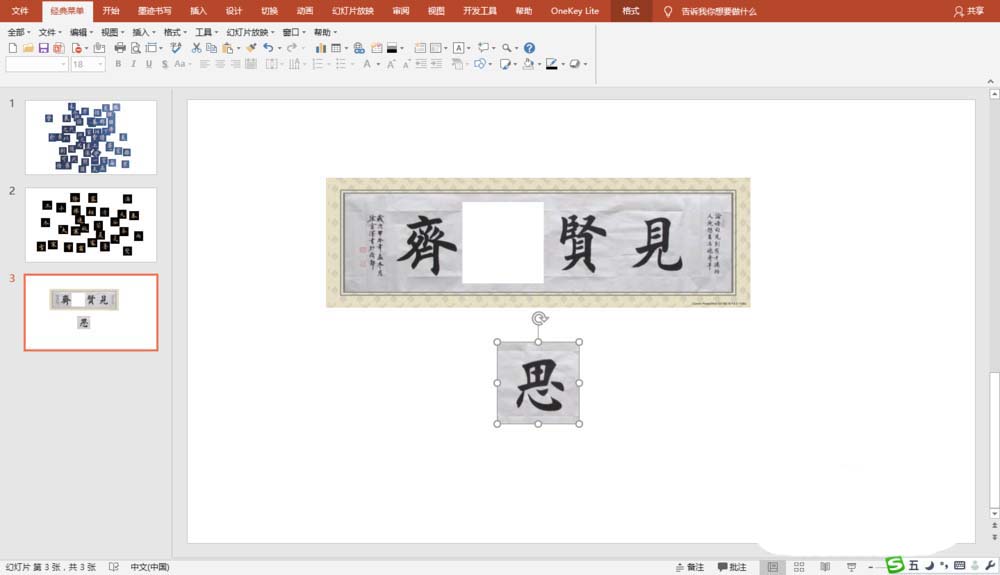Viewport: 1000px width, 575px height.
Task: Open the 备注 notes pane
Action: tap(689, 567)
